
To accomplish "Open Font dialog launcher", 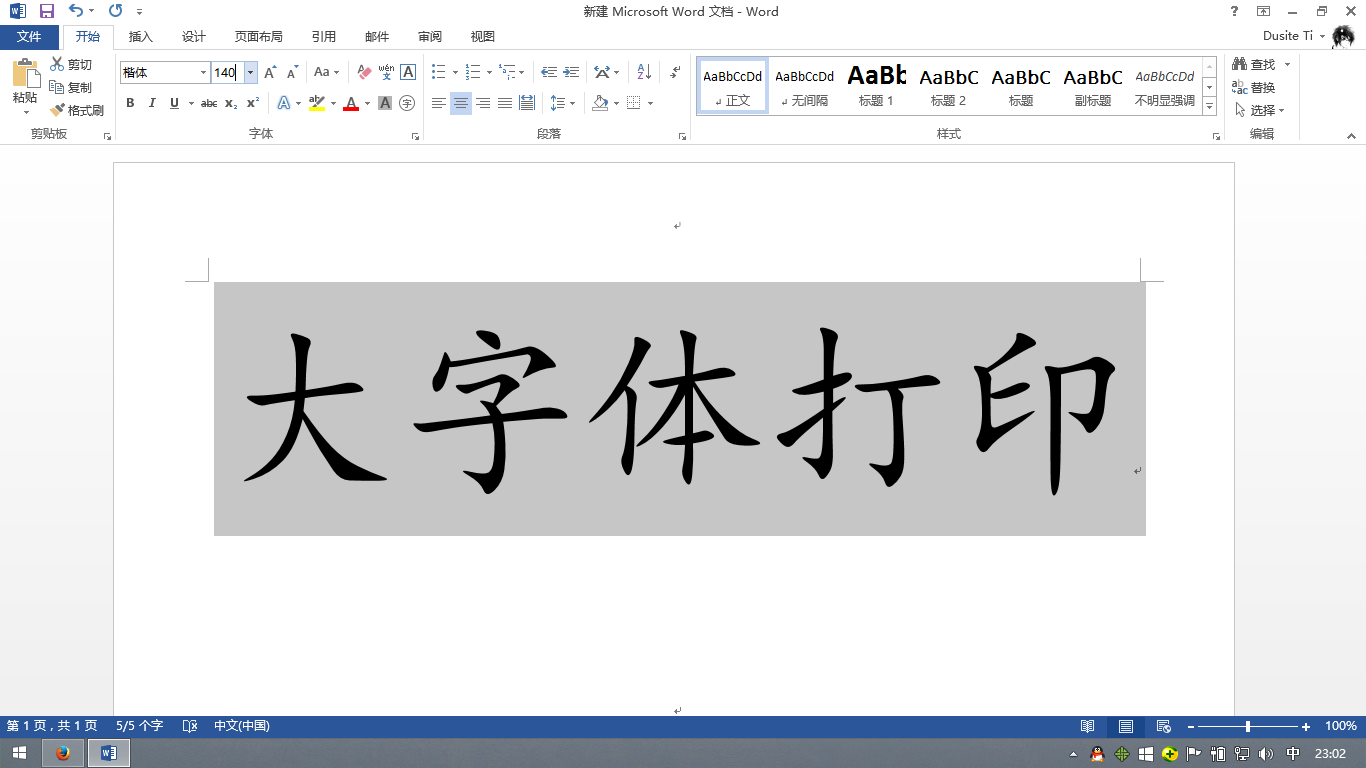I will [415, 136].
